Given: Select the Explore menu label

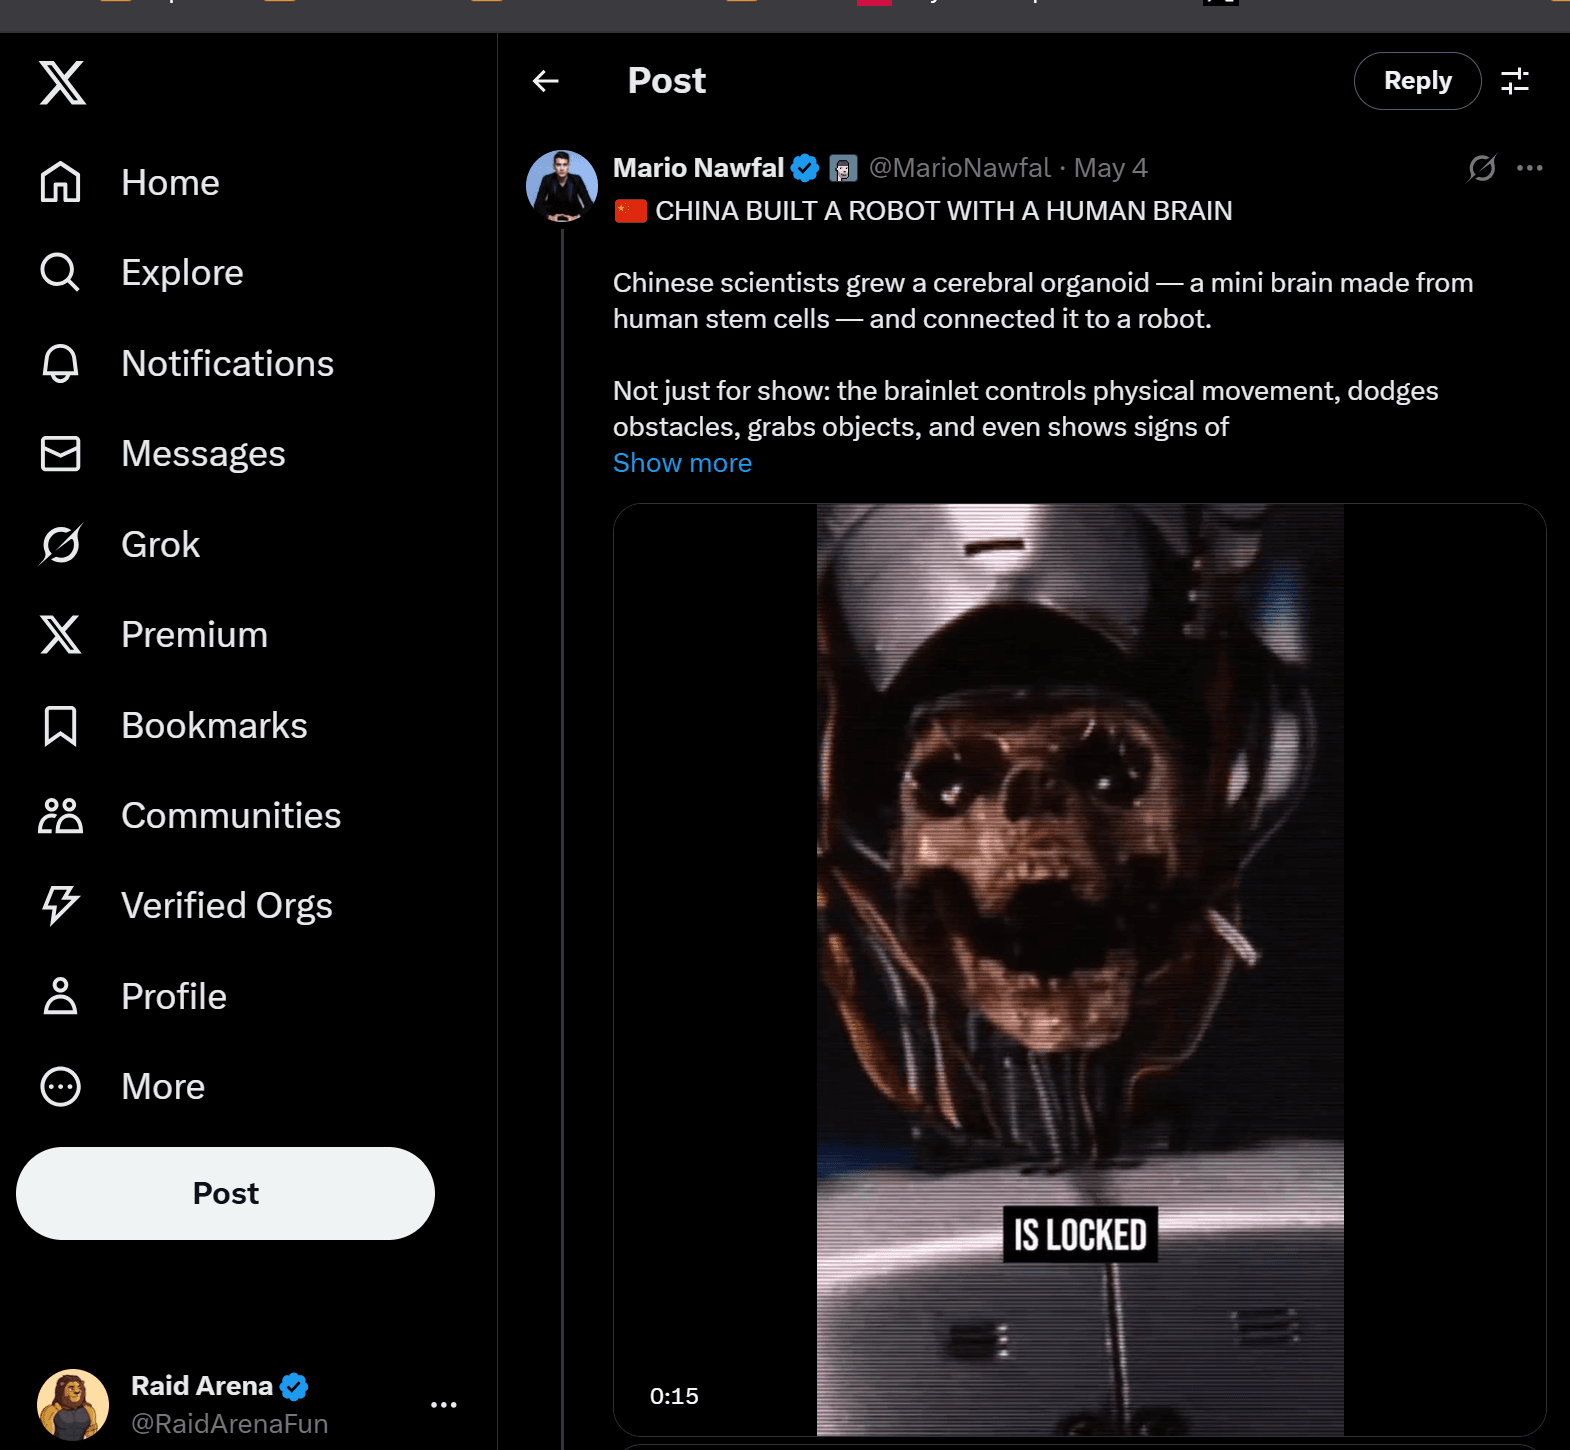Looking at the screenshot, I should [x=182, y=273].
